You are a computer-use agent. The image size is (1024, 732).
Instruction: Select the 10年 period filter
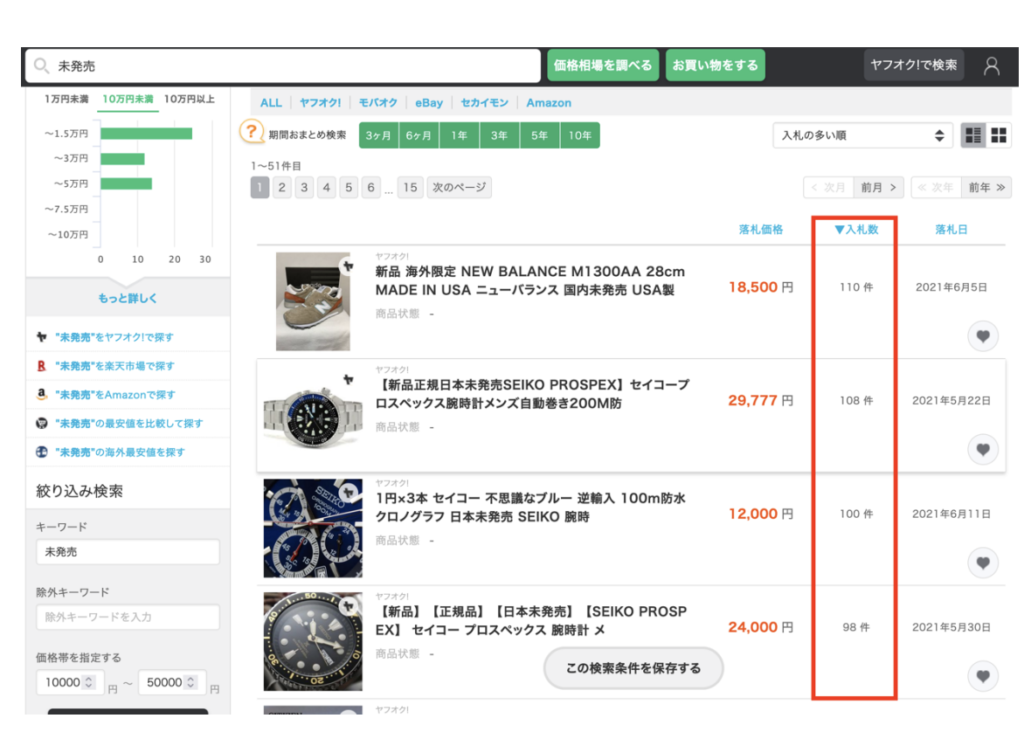click(580, 135)
